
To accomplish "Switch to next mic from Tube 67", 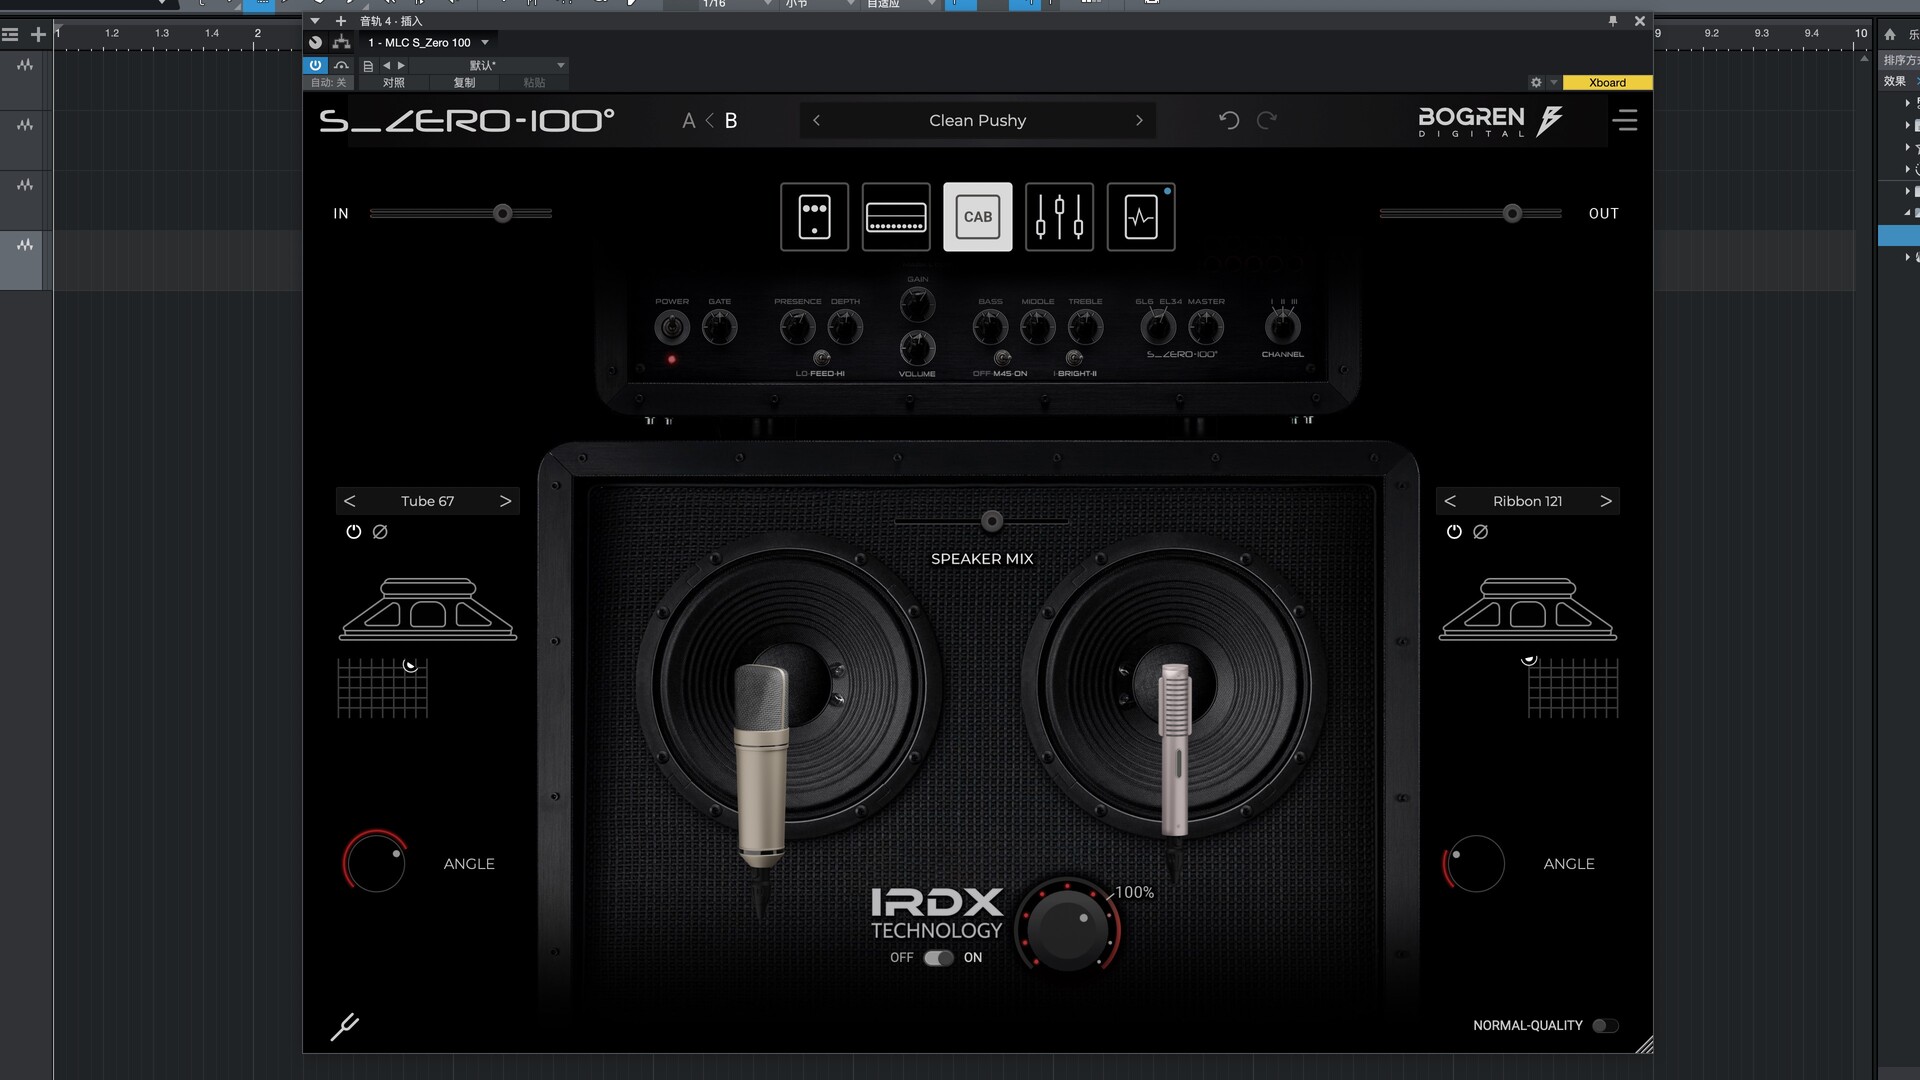I will coord(505,501).
